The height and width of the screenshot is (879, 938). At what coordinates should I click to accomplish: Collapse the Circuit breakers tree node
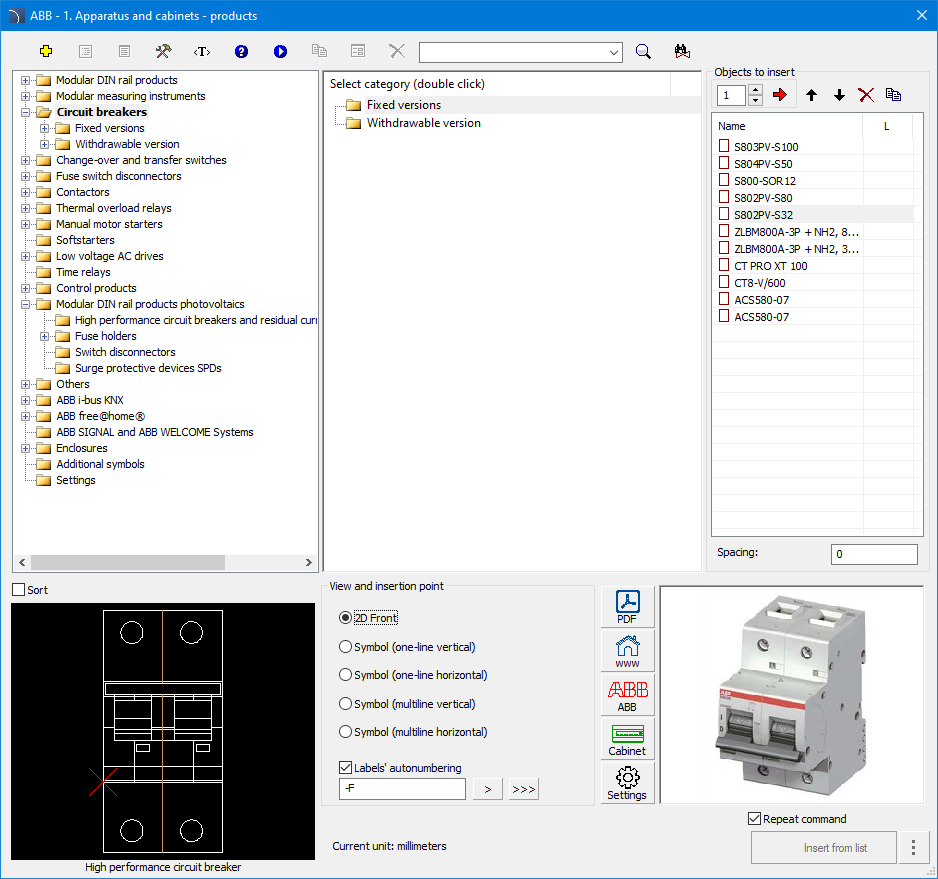pos(25,112)
